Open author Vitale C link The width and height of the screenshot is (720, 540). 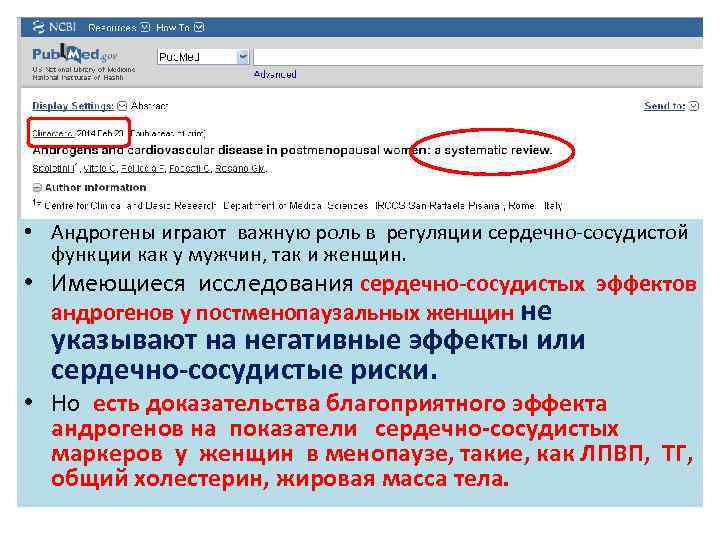[x=100, y=169]
